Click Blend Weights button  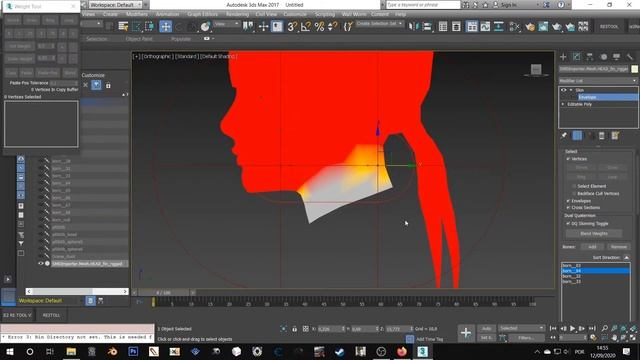(x=594, y=234)
